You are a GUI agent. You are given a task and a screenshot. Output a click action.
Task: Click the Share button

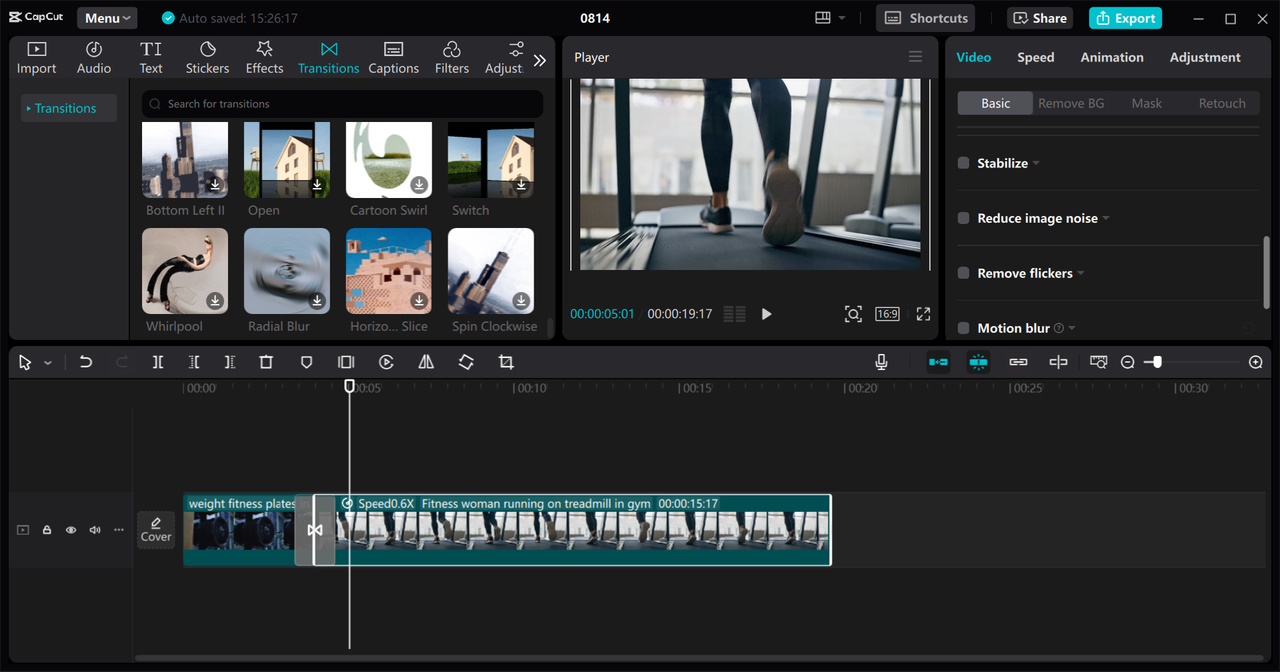click(x=1040, y=18)
